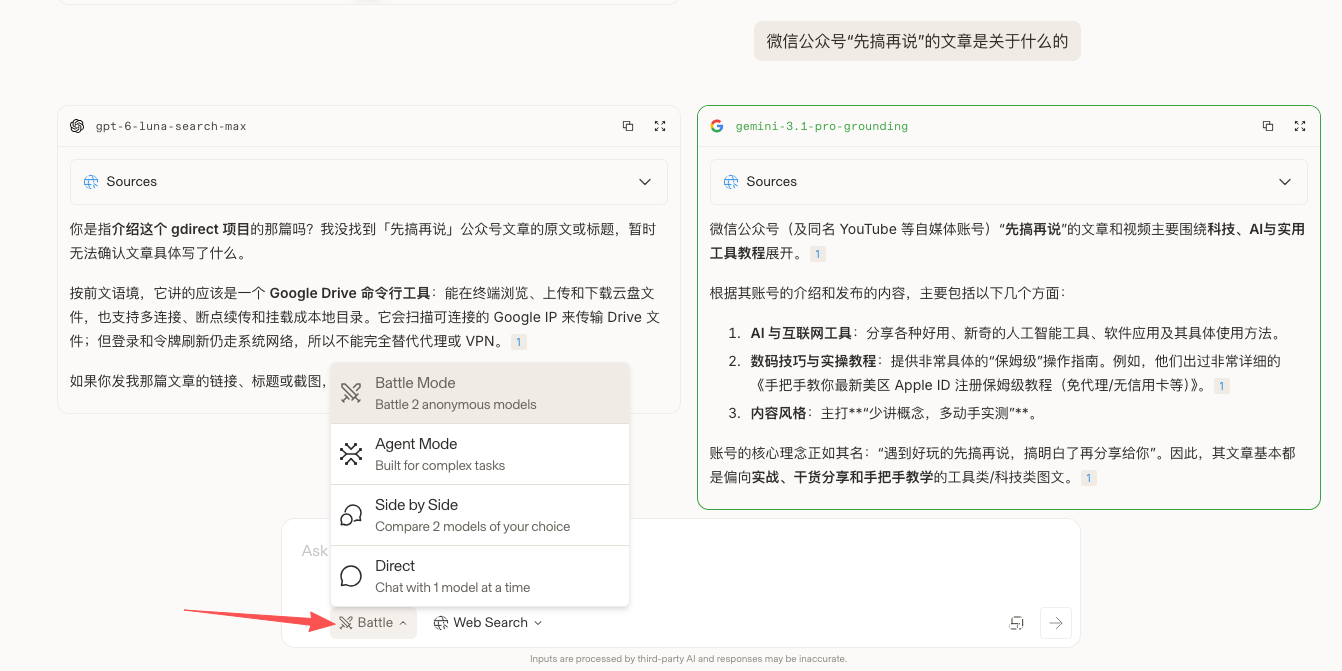
Task: Choose Agent Mode option
Action: [x=480, y=454]
